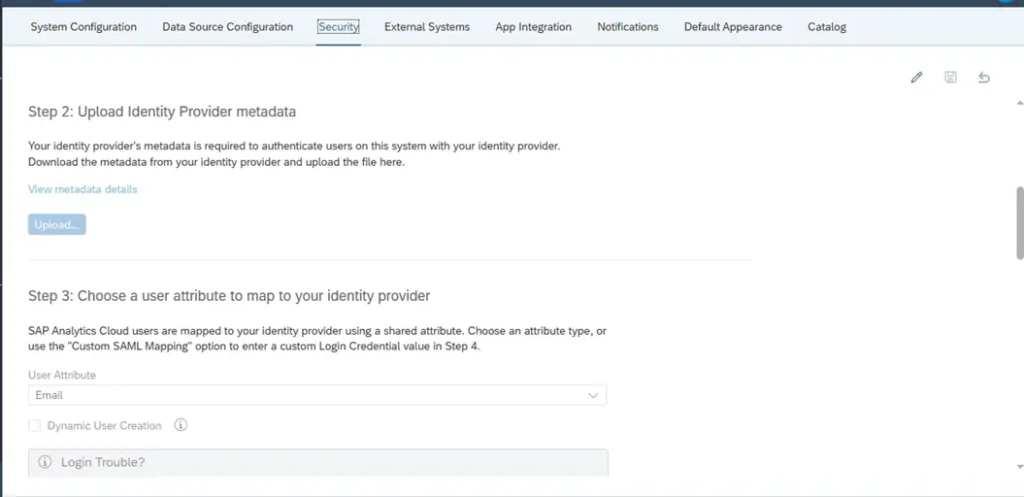The image size is (1024, 497).
Task: Open the App Integration tab
Action: pyautogui.click(x=533, y=27)
